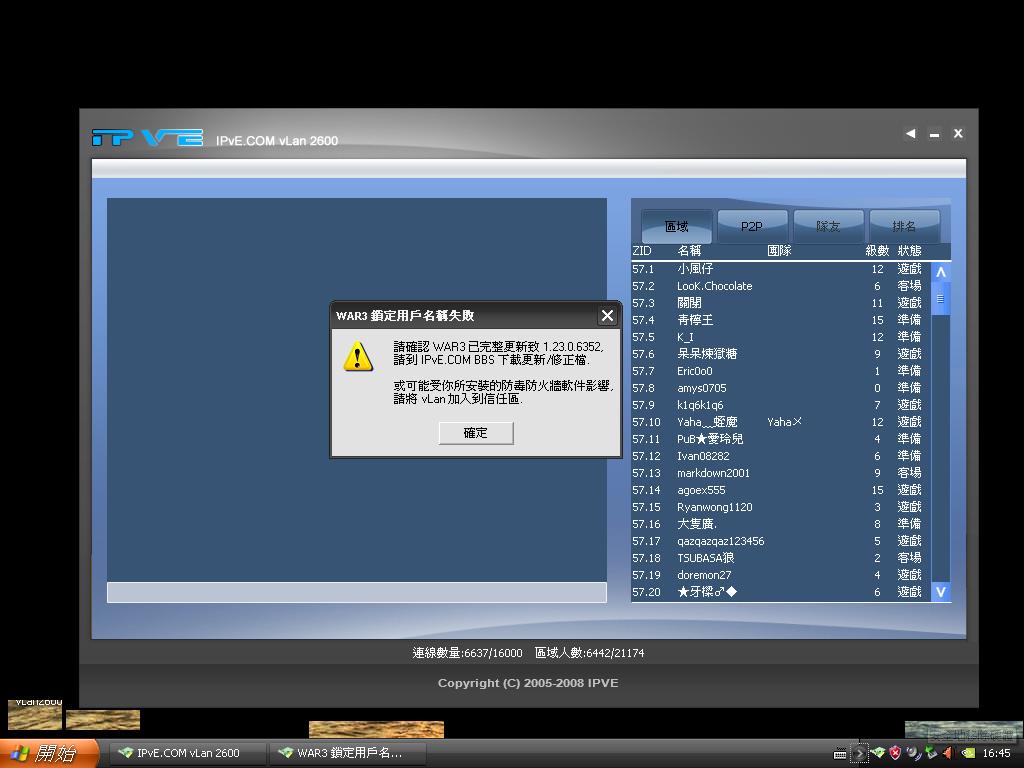1024x768 pixels.
Task: Click the user list scrollbar thumb
Action: pyautogui.click(x=940, y=299)
